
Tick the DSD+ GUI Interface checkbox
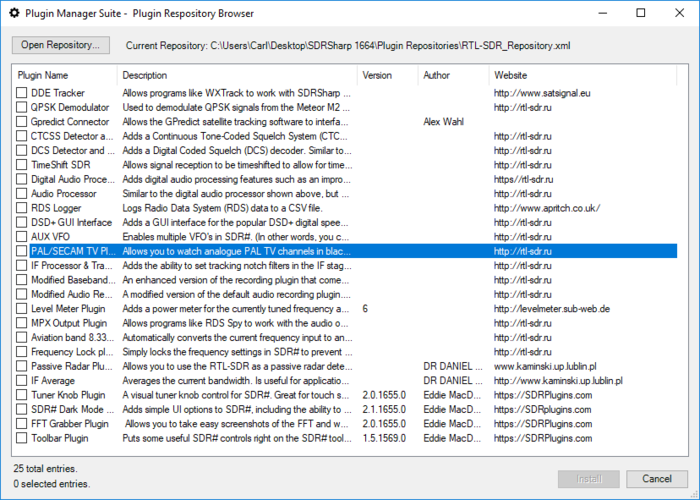[21, 222]
